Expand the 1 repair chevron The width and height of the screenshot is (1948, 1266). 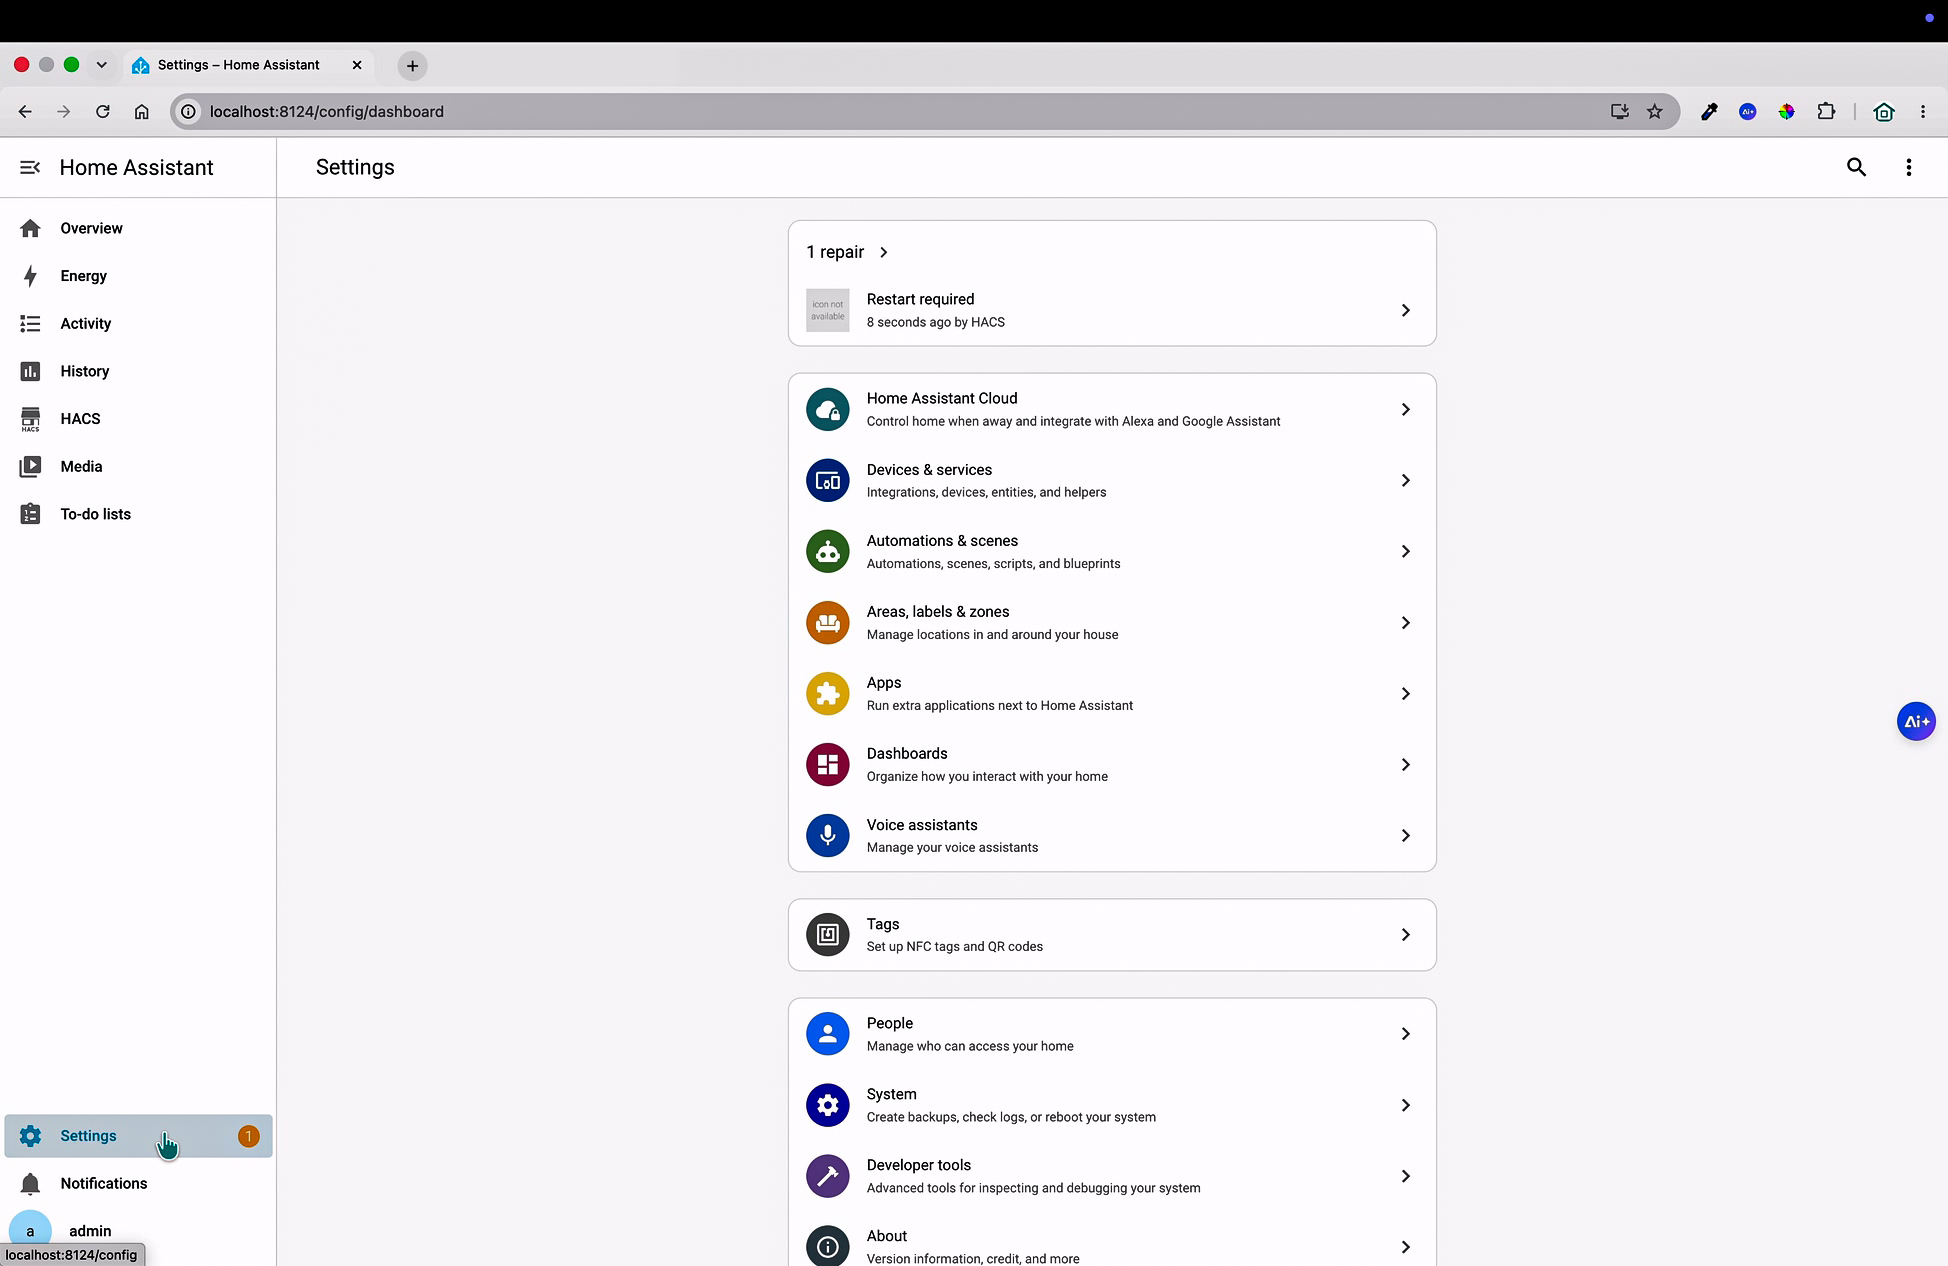(x=884, y=252)
